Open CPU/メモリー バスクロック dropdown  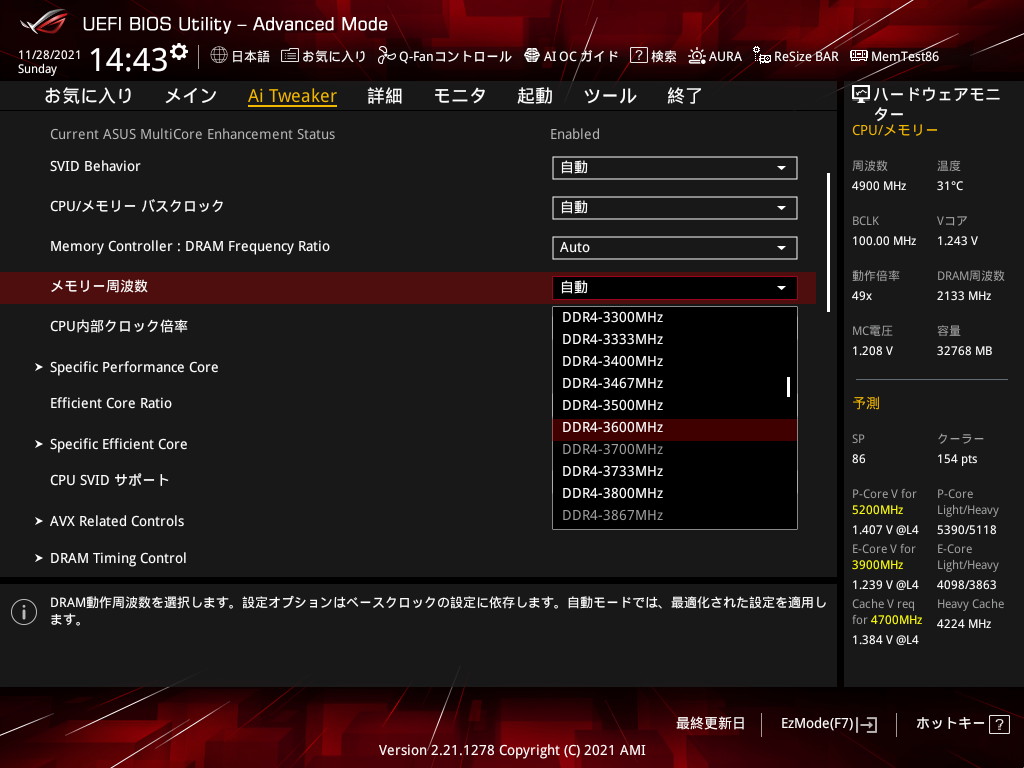click(x=675, y=208)
